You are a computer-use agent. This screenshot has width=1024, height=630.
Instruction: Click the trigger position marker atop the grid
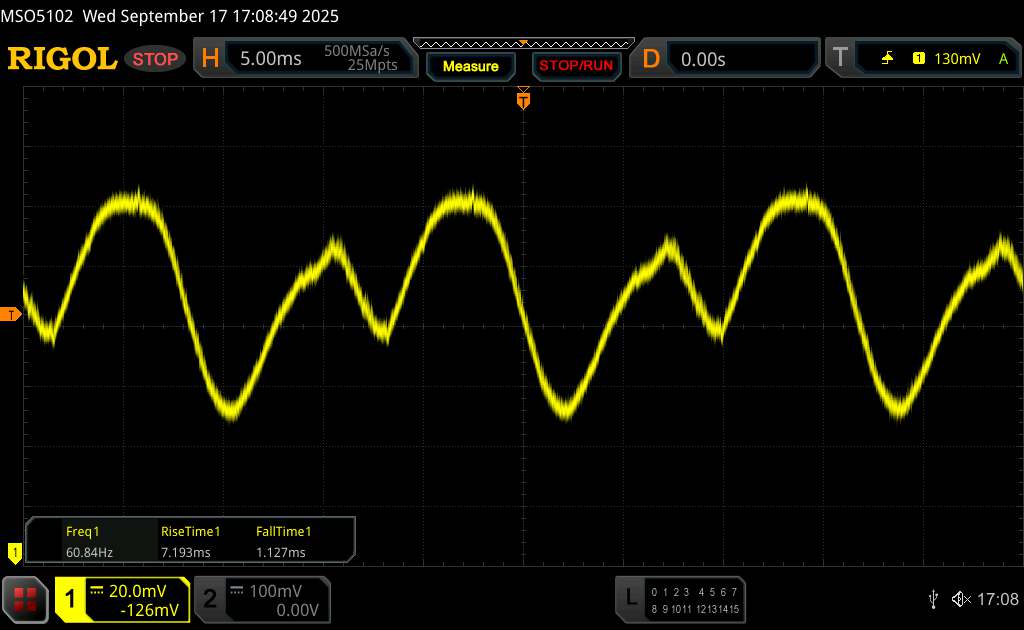coord(522,98)
